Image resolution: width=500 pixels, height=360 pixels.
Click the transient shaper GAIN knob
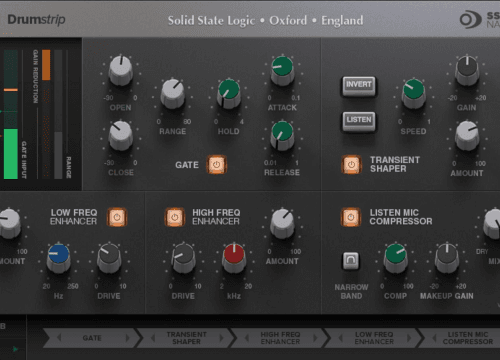(x=467, y=70)
